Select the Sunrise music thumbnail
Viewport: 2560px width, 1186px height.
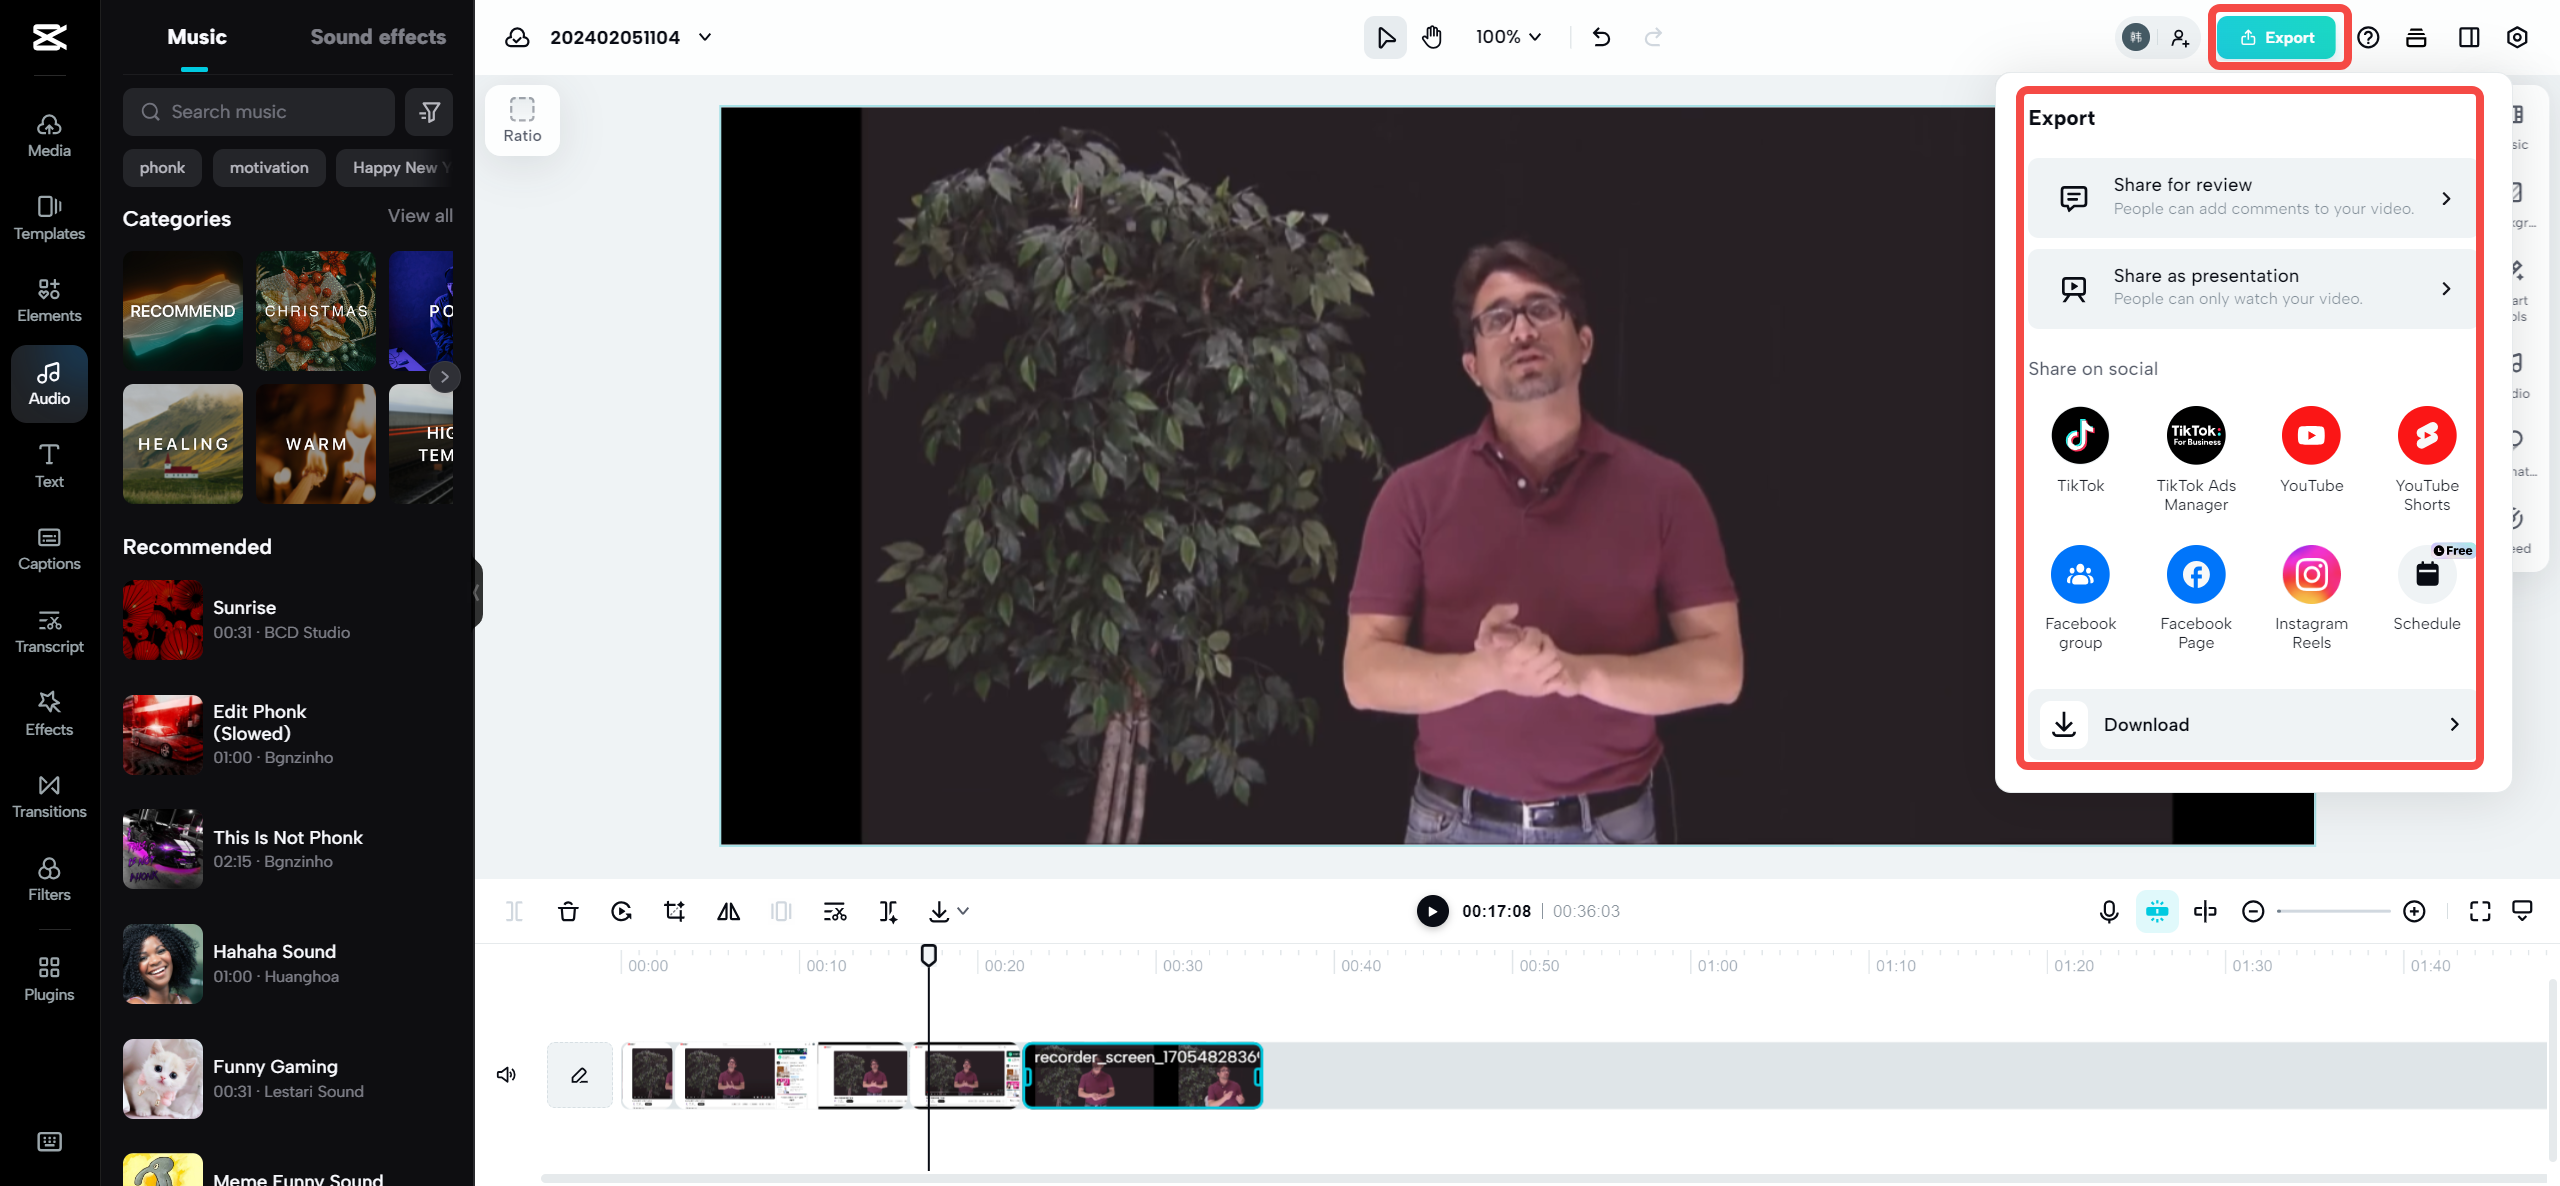(162, 619)
